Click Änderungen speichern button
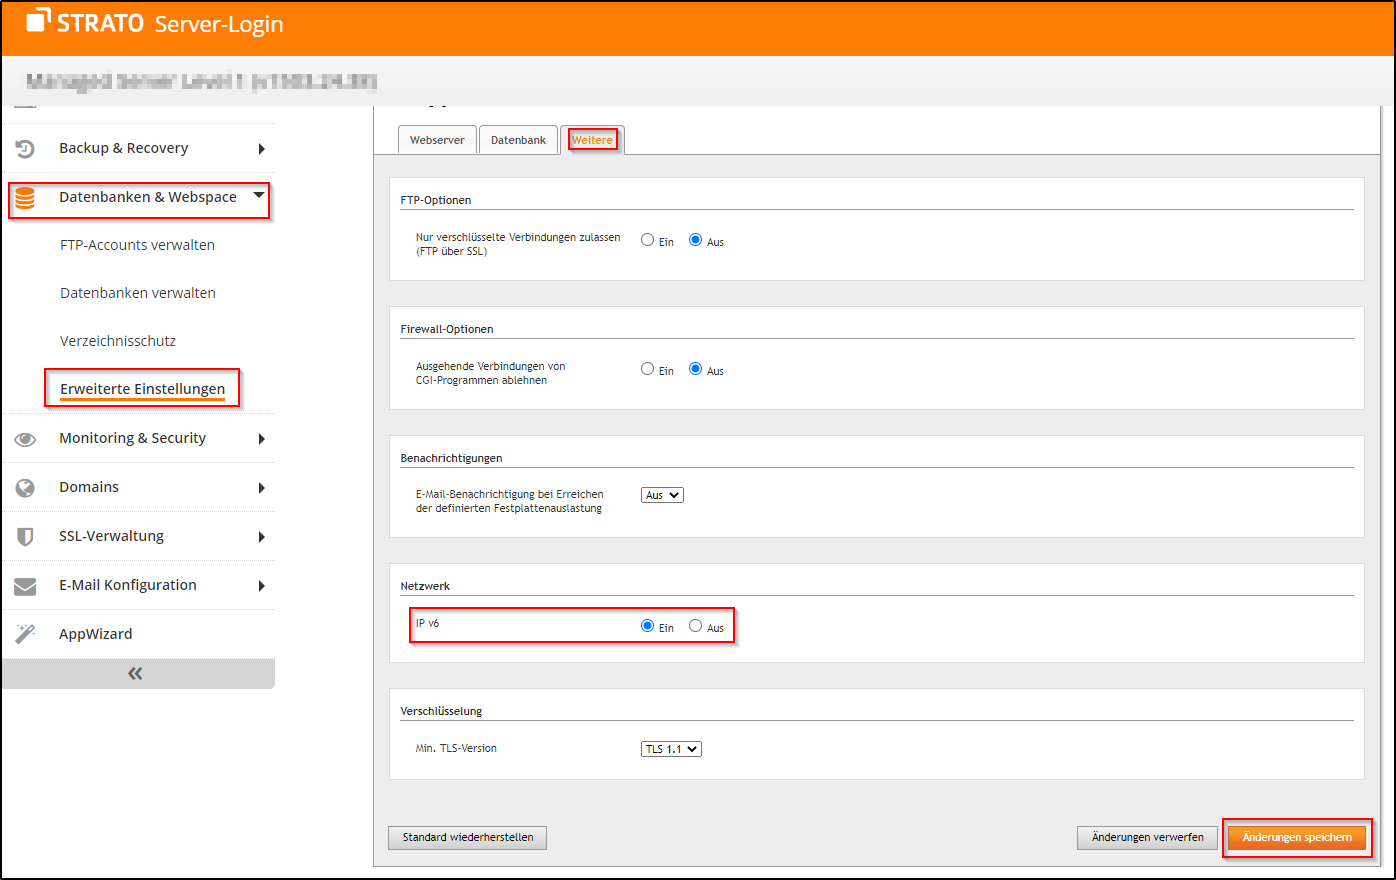The height and width of the screenshot is (880, 1396). click(1296, 837)
